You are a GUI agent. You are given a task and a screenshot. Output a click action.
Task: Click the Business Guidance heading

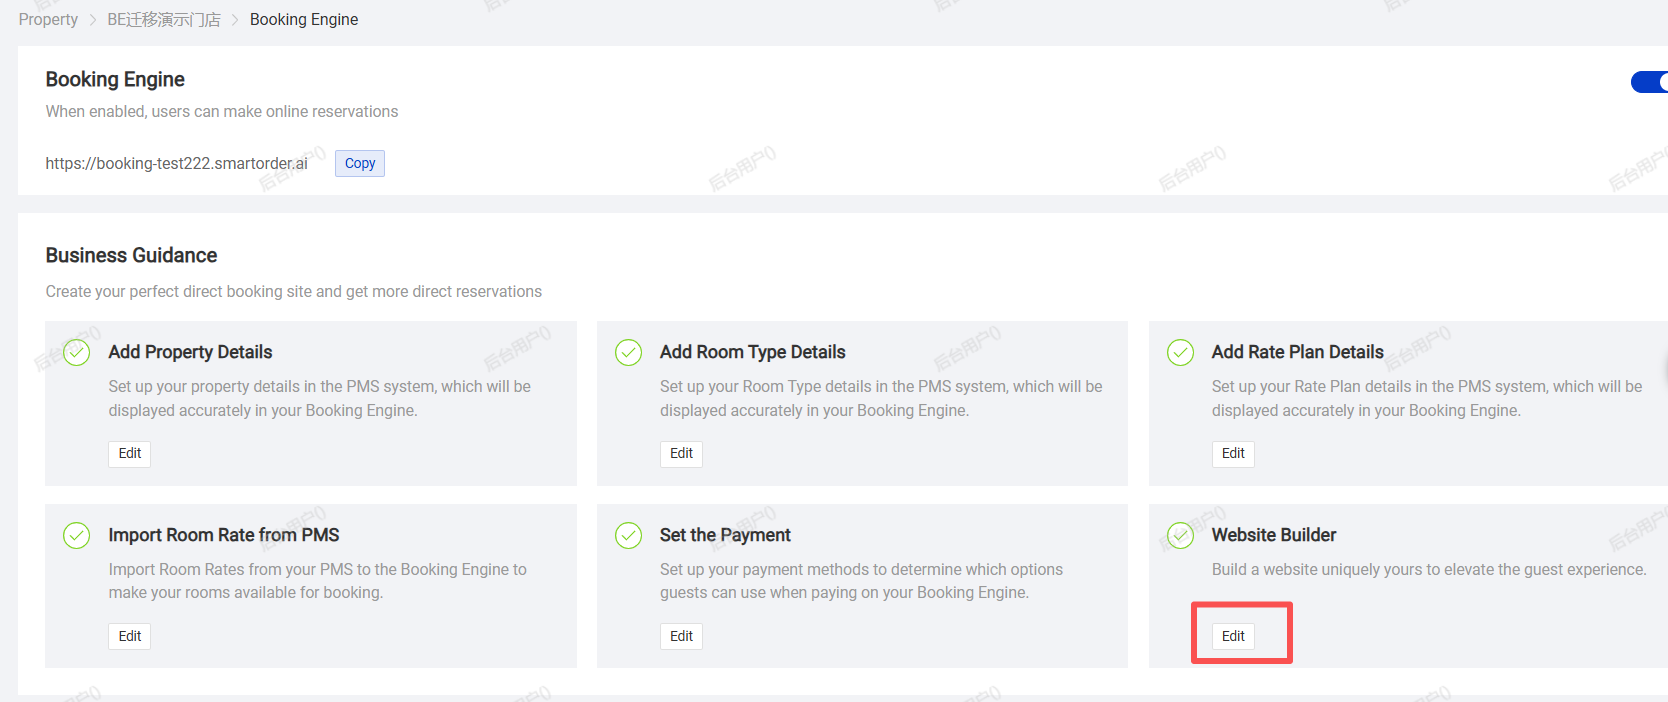coord(131,255)
